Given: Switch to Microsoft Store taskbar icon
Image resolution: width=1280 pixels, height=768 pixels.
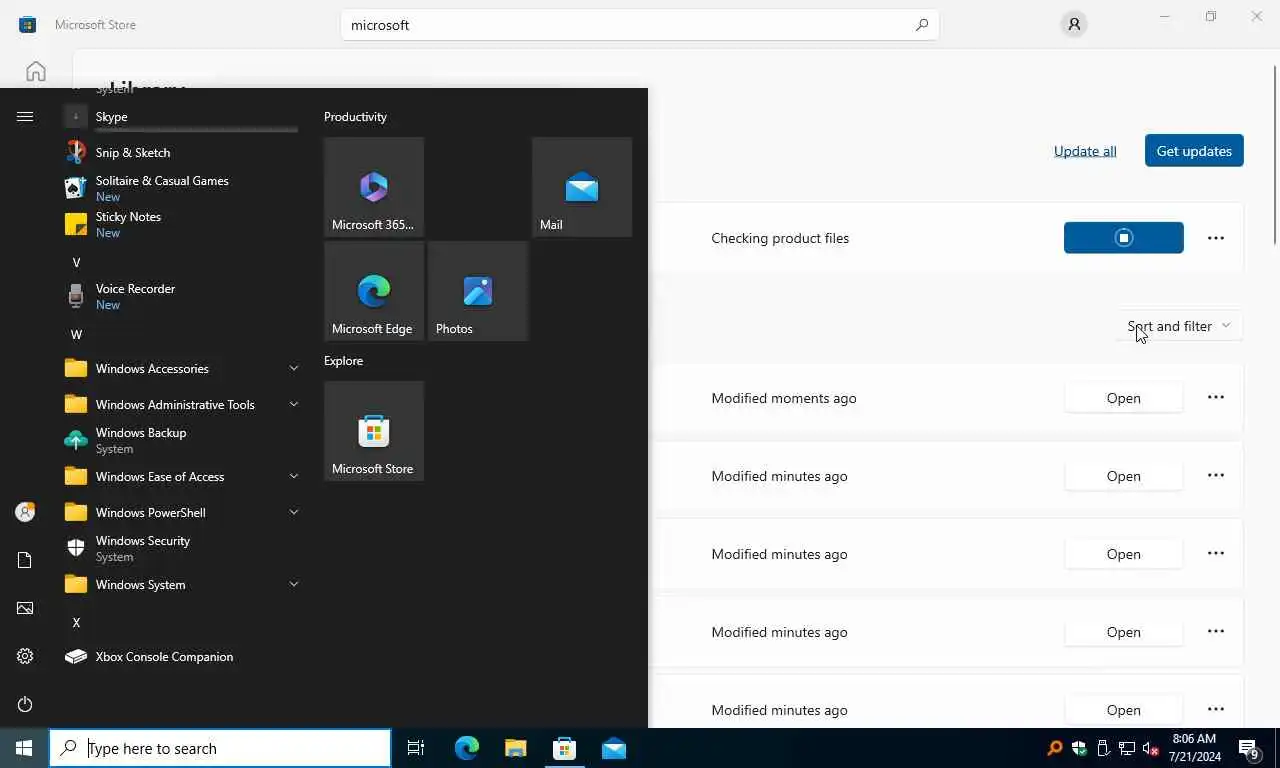Looking at the screenshot, I should tap(565, 748).
